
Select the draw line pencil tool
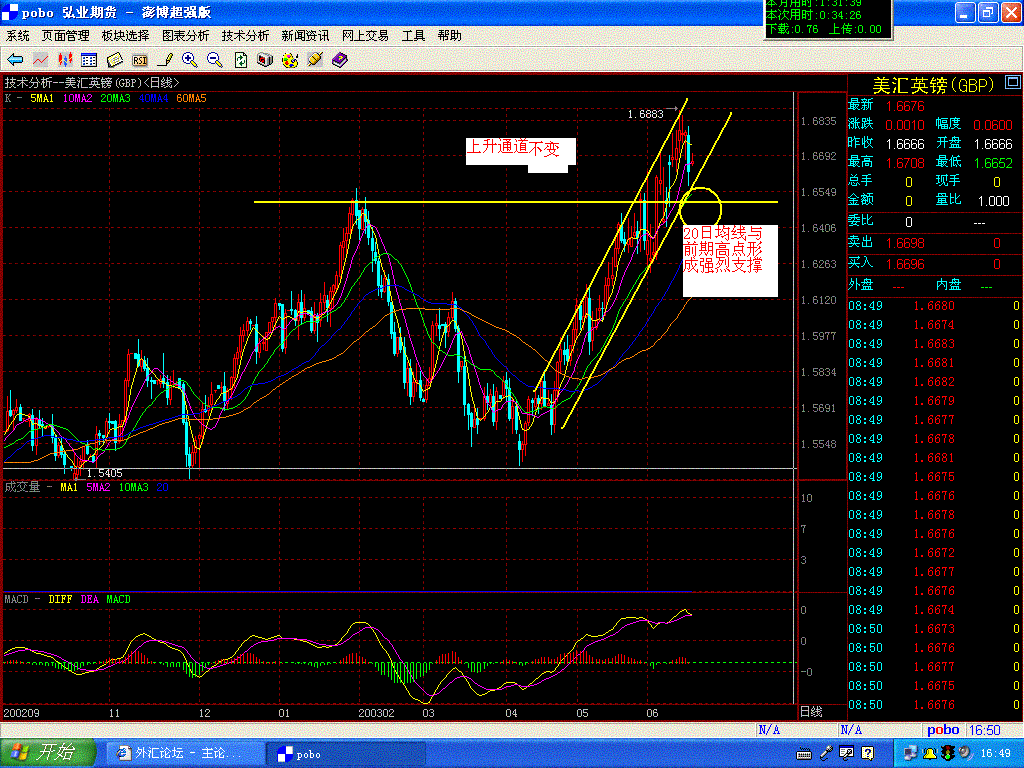(165, 60)
